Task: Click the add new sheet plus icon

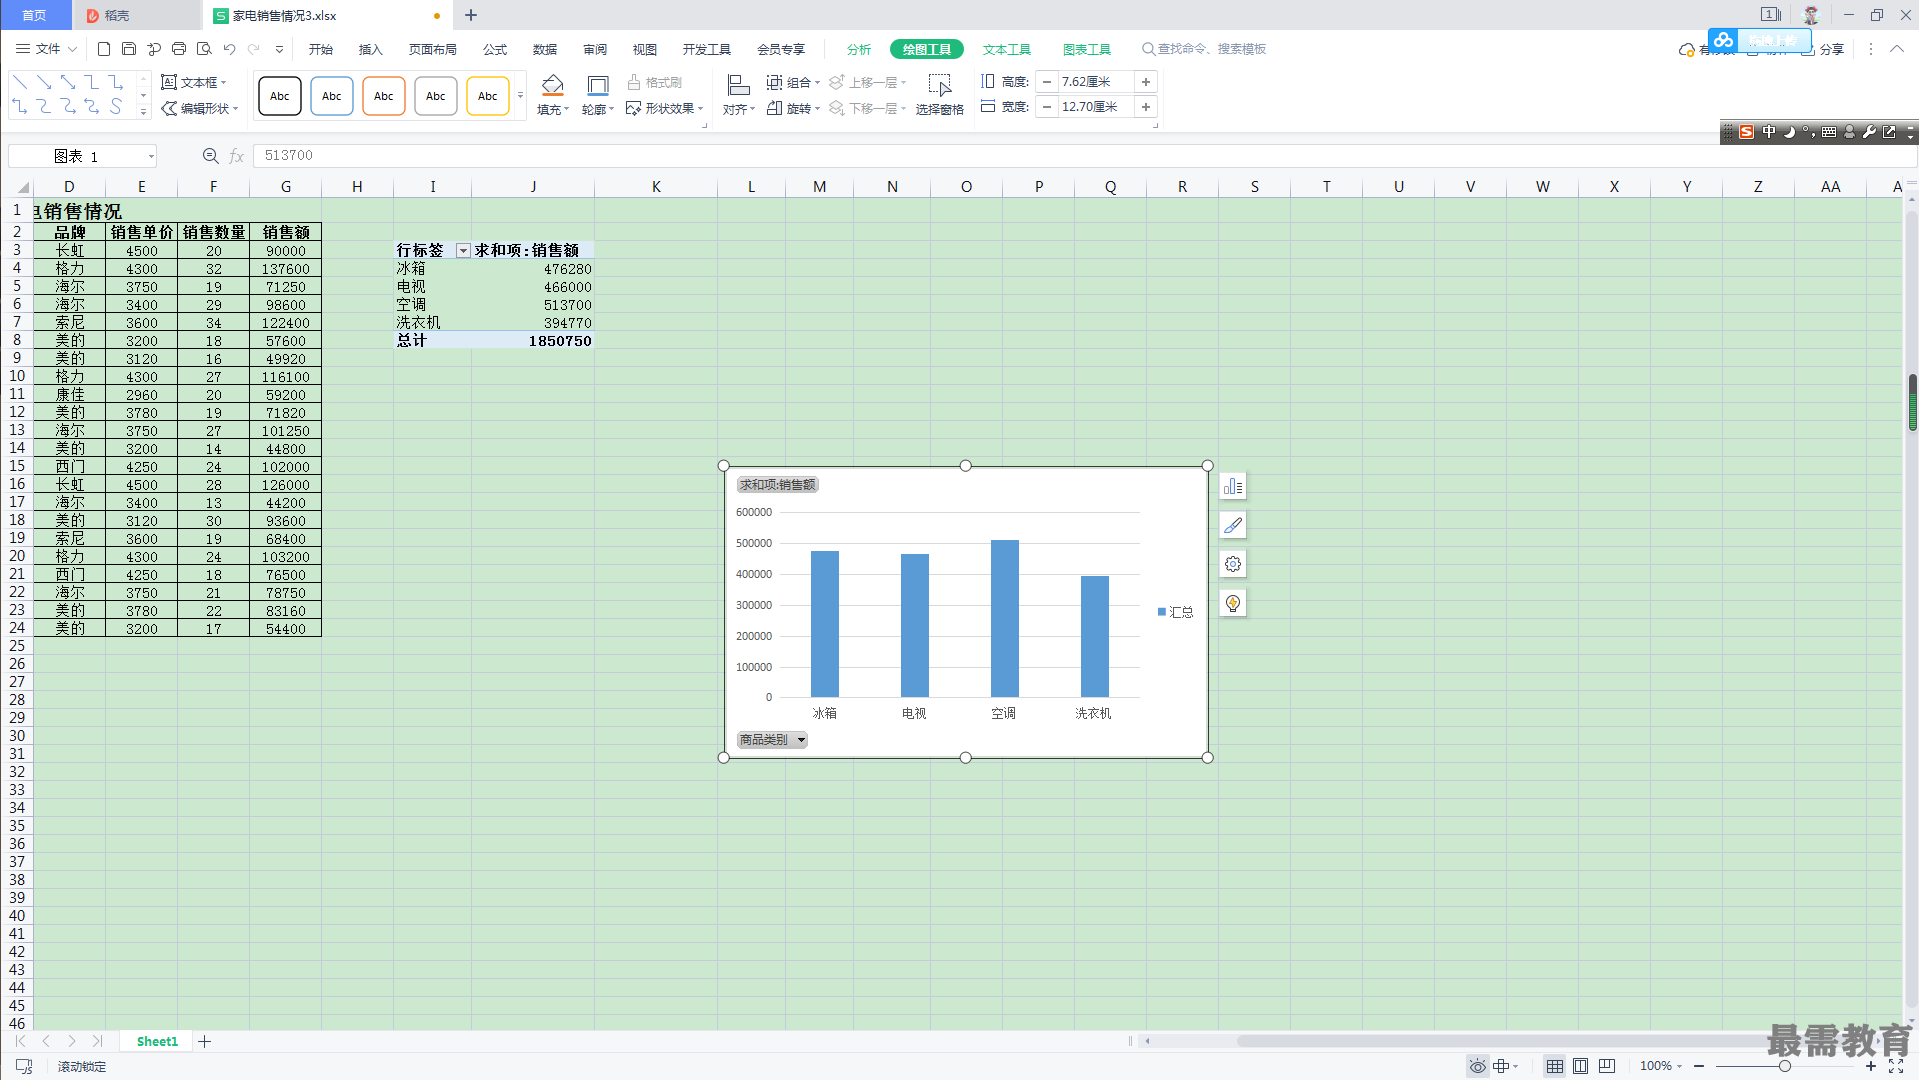Action: [205, 1041]
